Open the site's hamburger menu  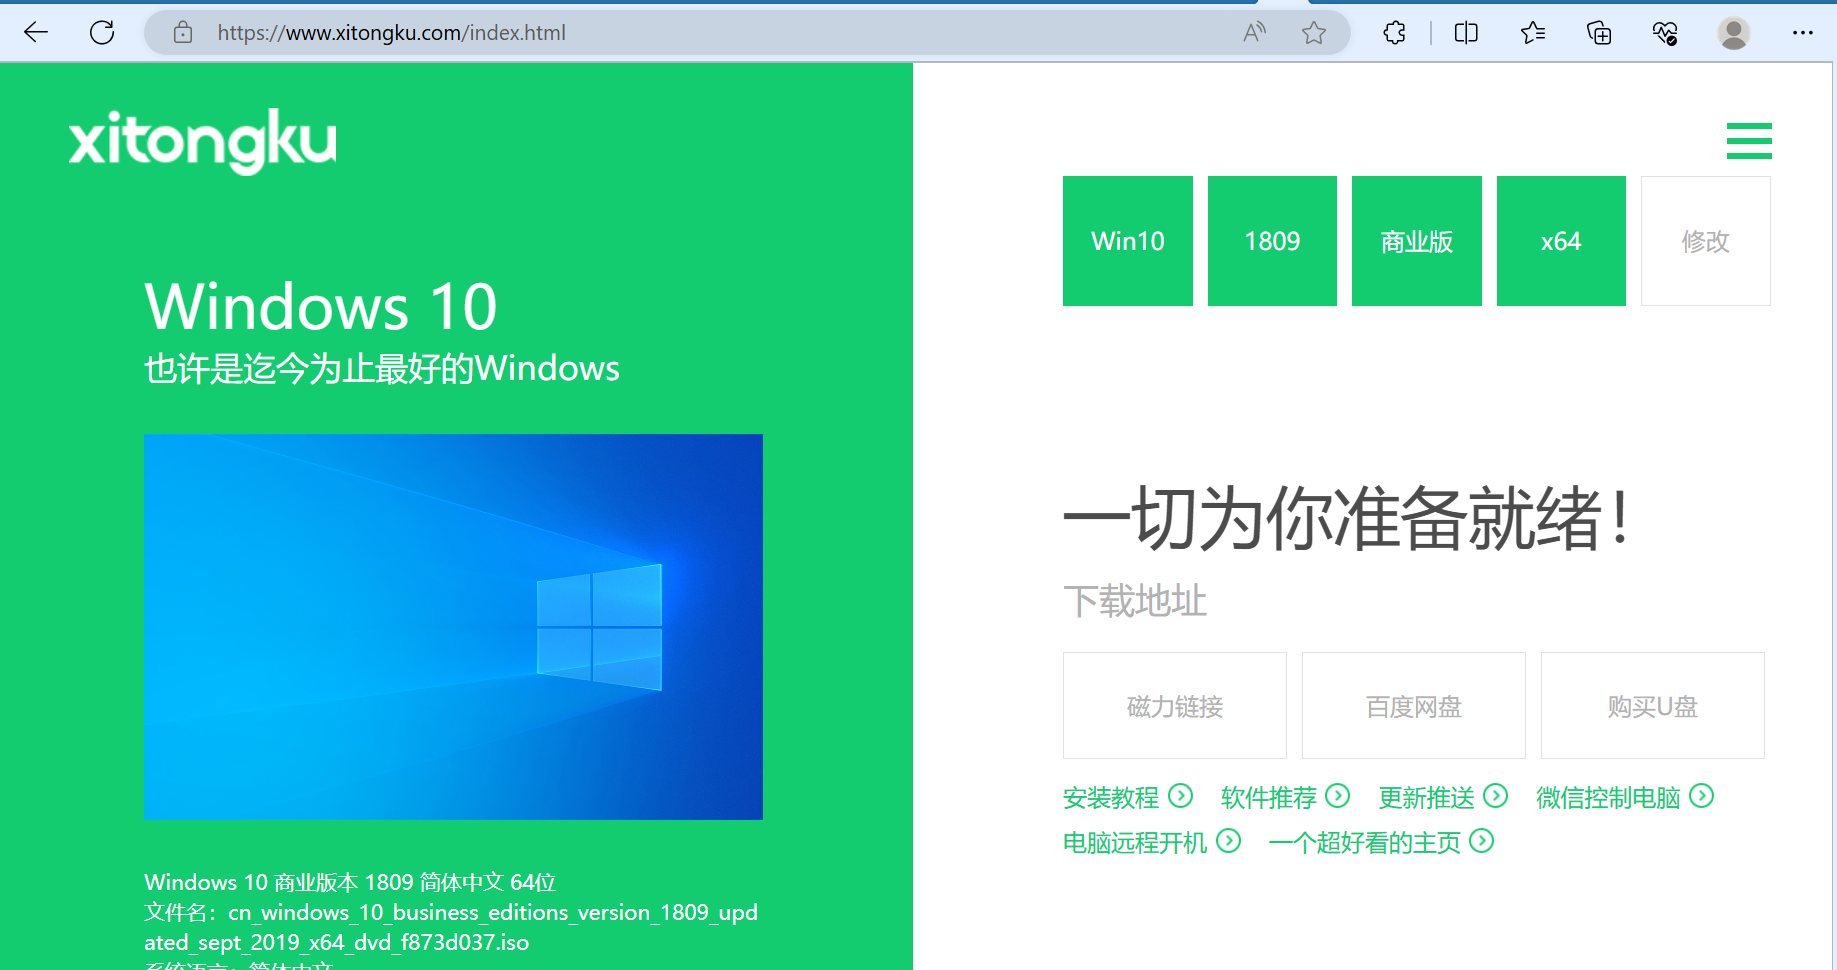tap(1748, 141)
